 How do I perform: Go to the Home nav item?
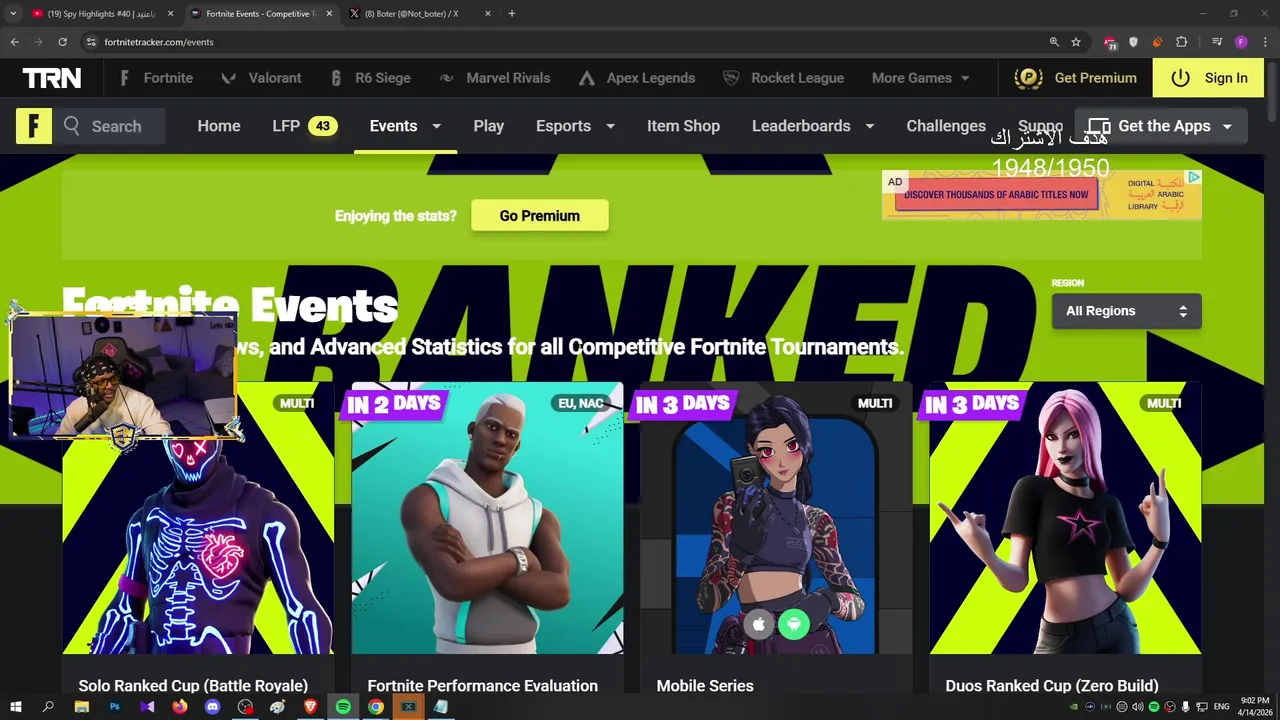219,126
